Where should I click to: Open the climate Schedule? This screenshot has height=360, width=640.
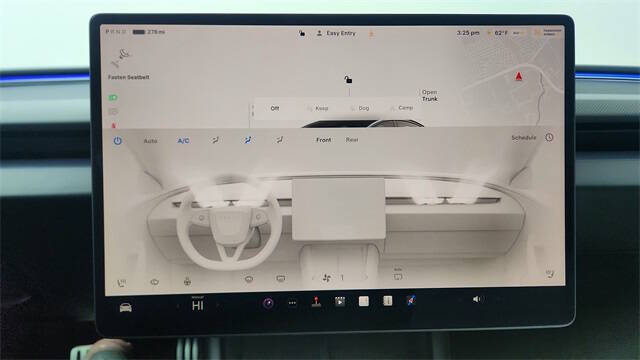pyautogui.click(x=524, y=138)
